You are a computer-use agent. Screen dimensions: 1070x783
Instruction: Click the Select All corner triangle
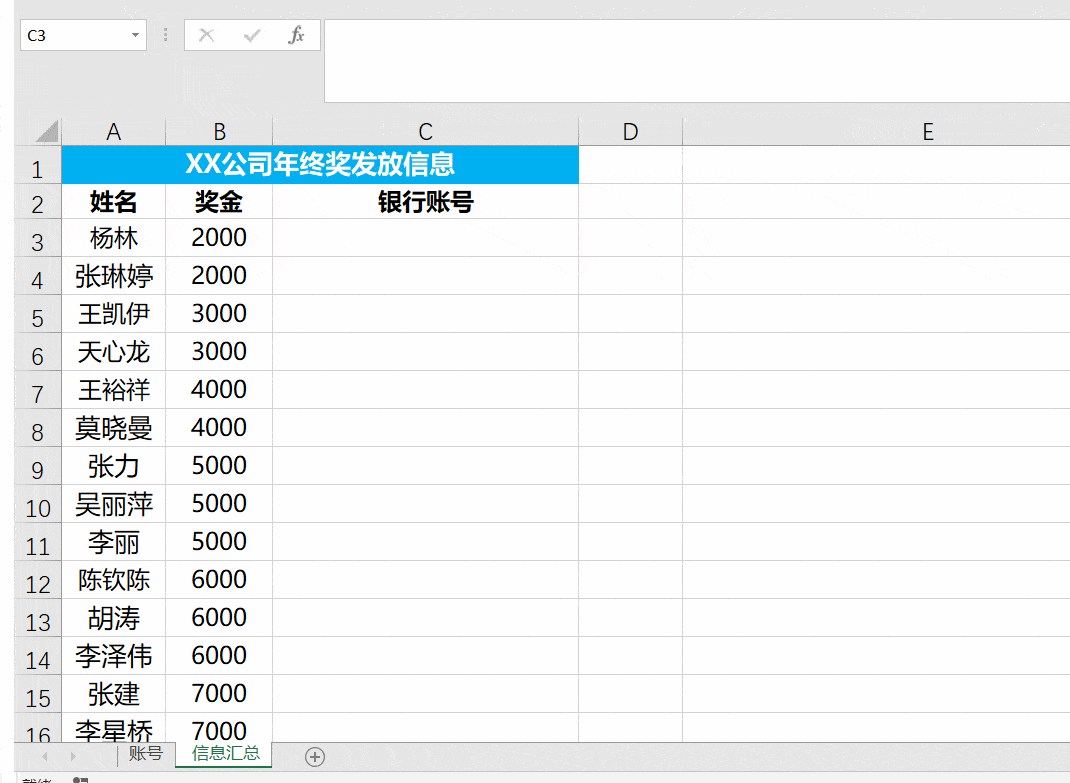[46, 130]
